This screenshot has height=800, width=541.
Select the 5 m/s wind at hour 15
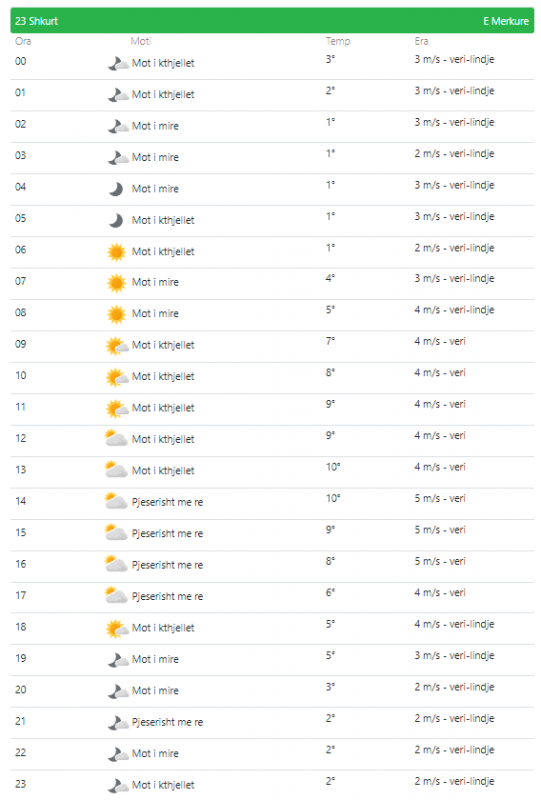point(427,530)
